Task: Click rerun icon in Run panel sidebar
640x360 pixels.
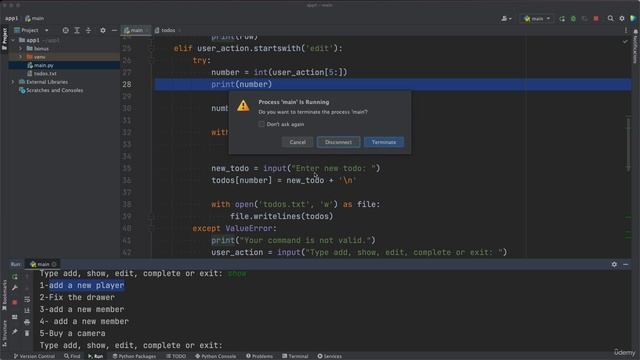Action: 15,277
